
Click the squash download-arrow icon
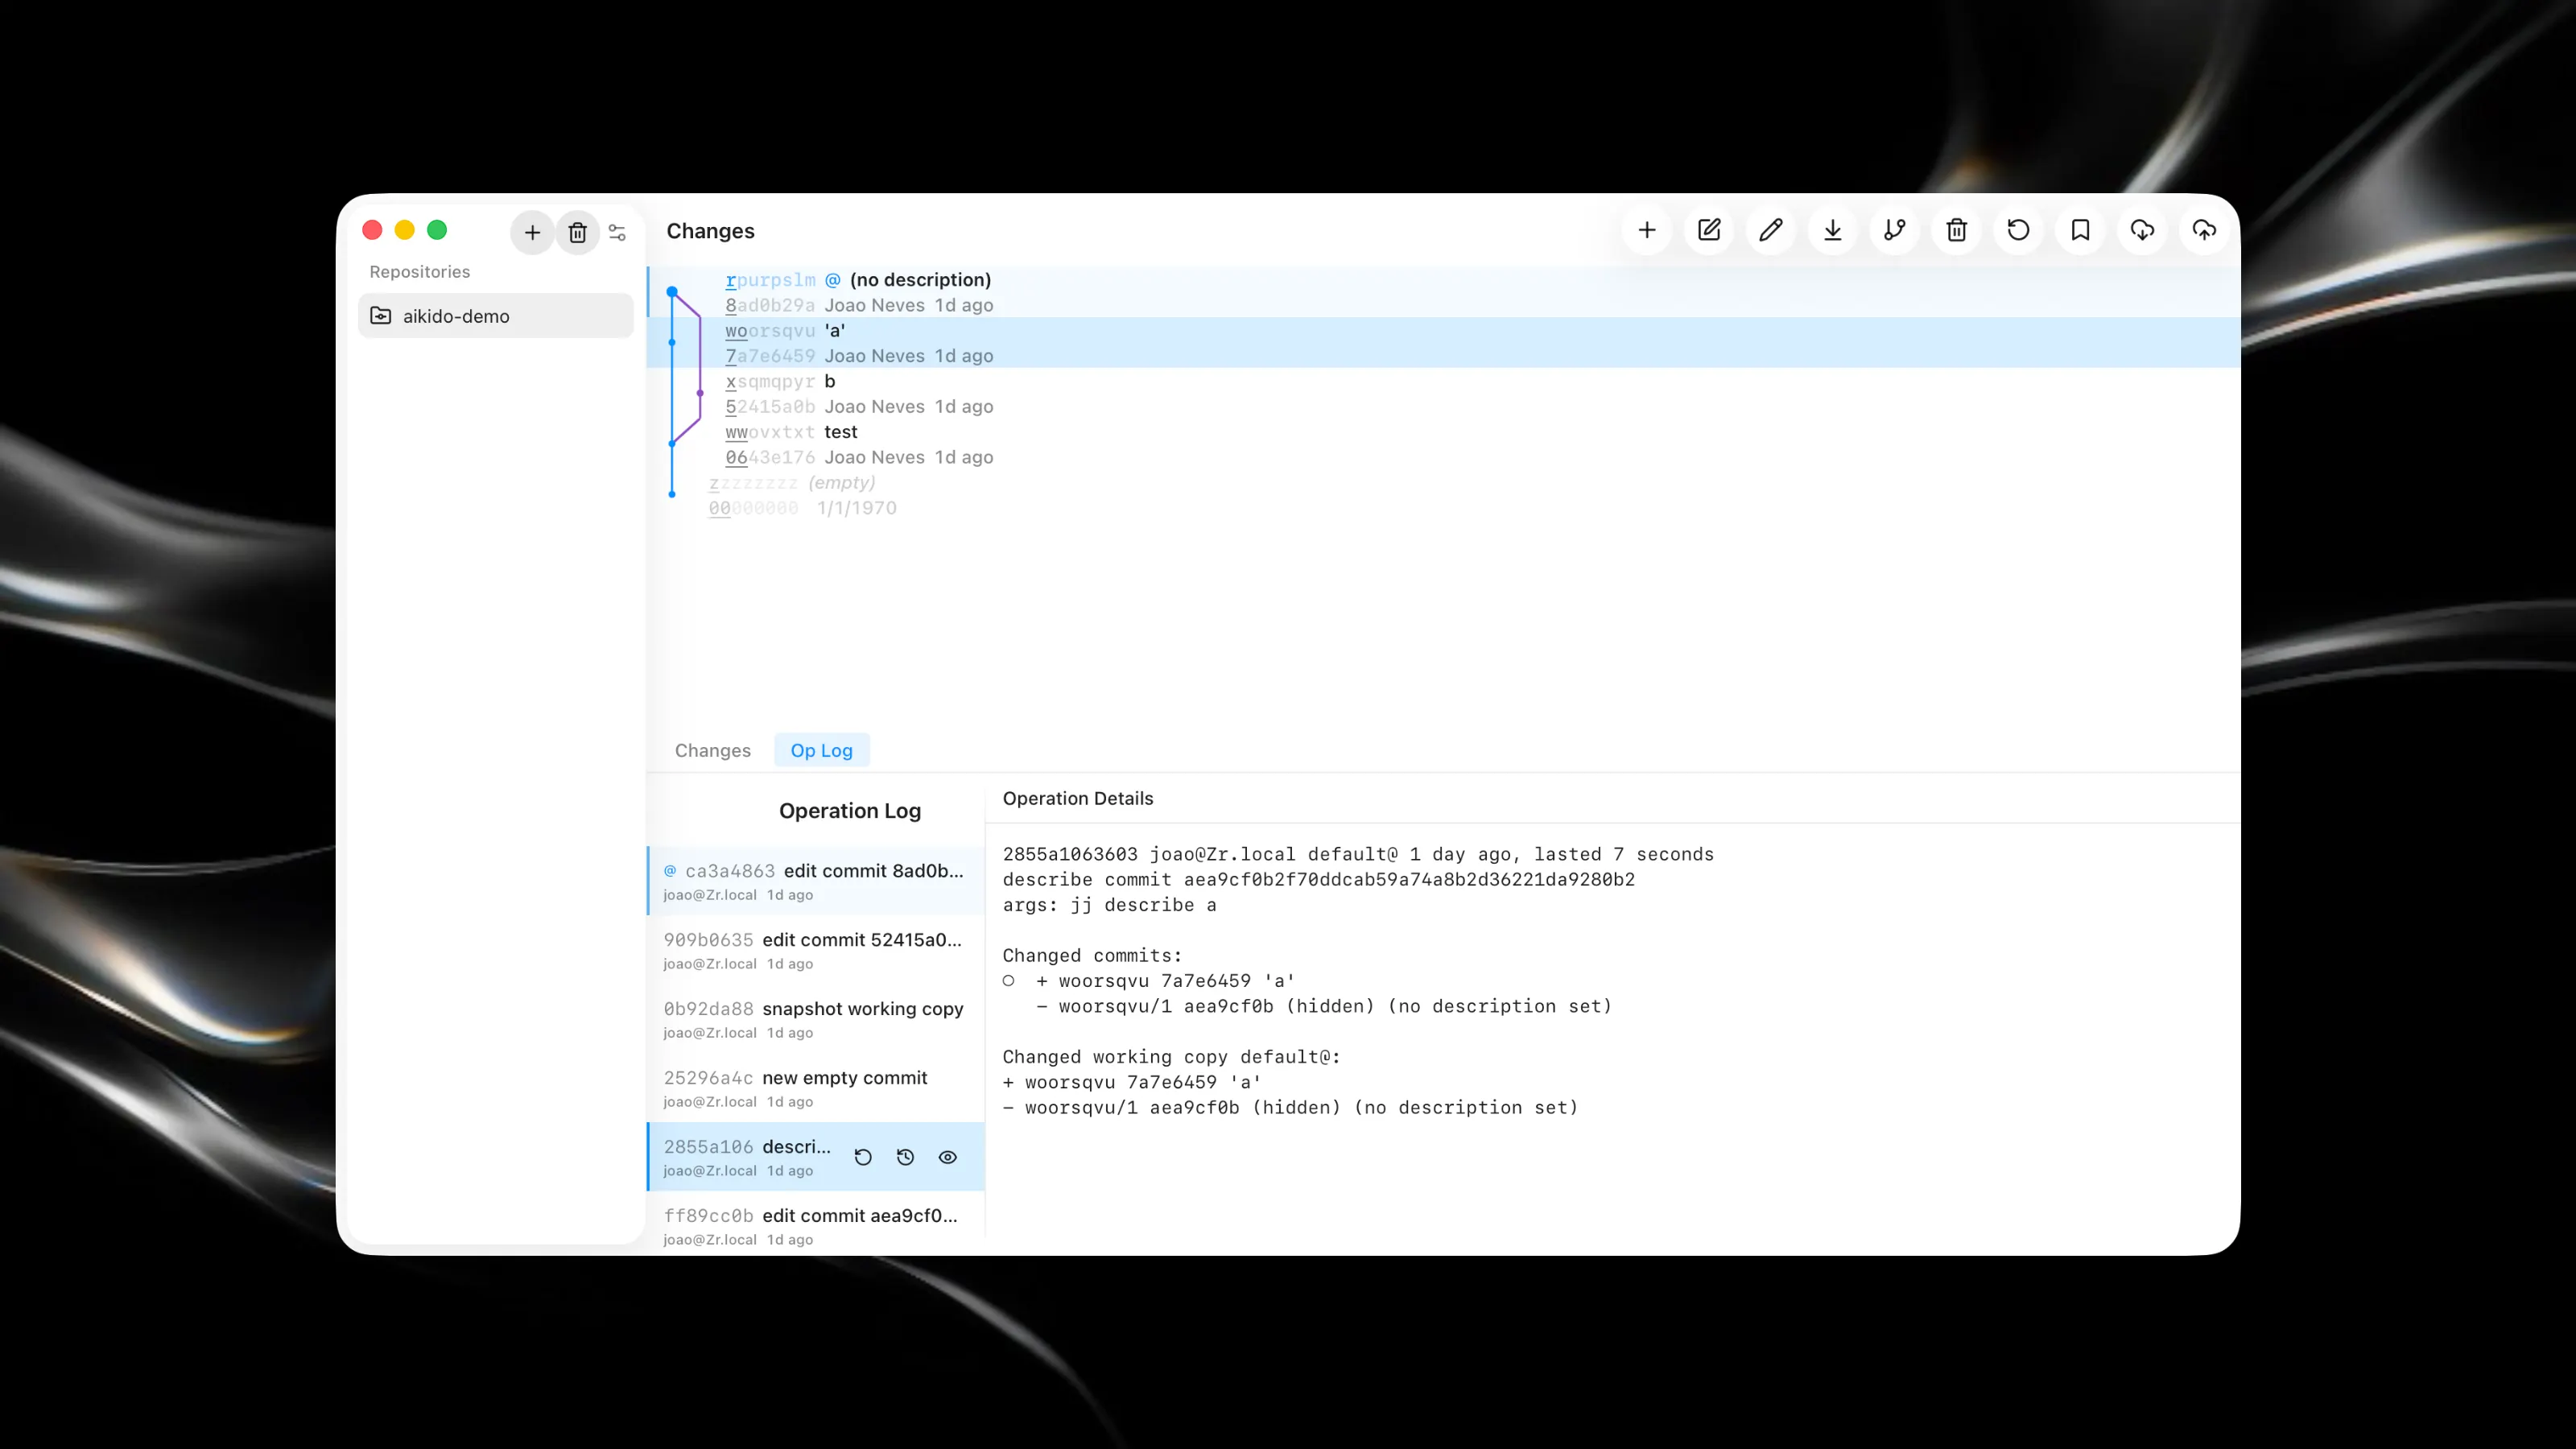[x=1833, y=230]
